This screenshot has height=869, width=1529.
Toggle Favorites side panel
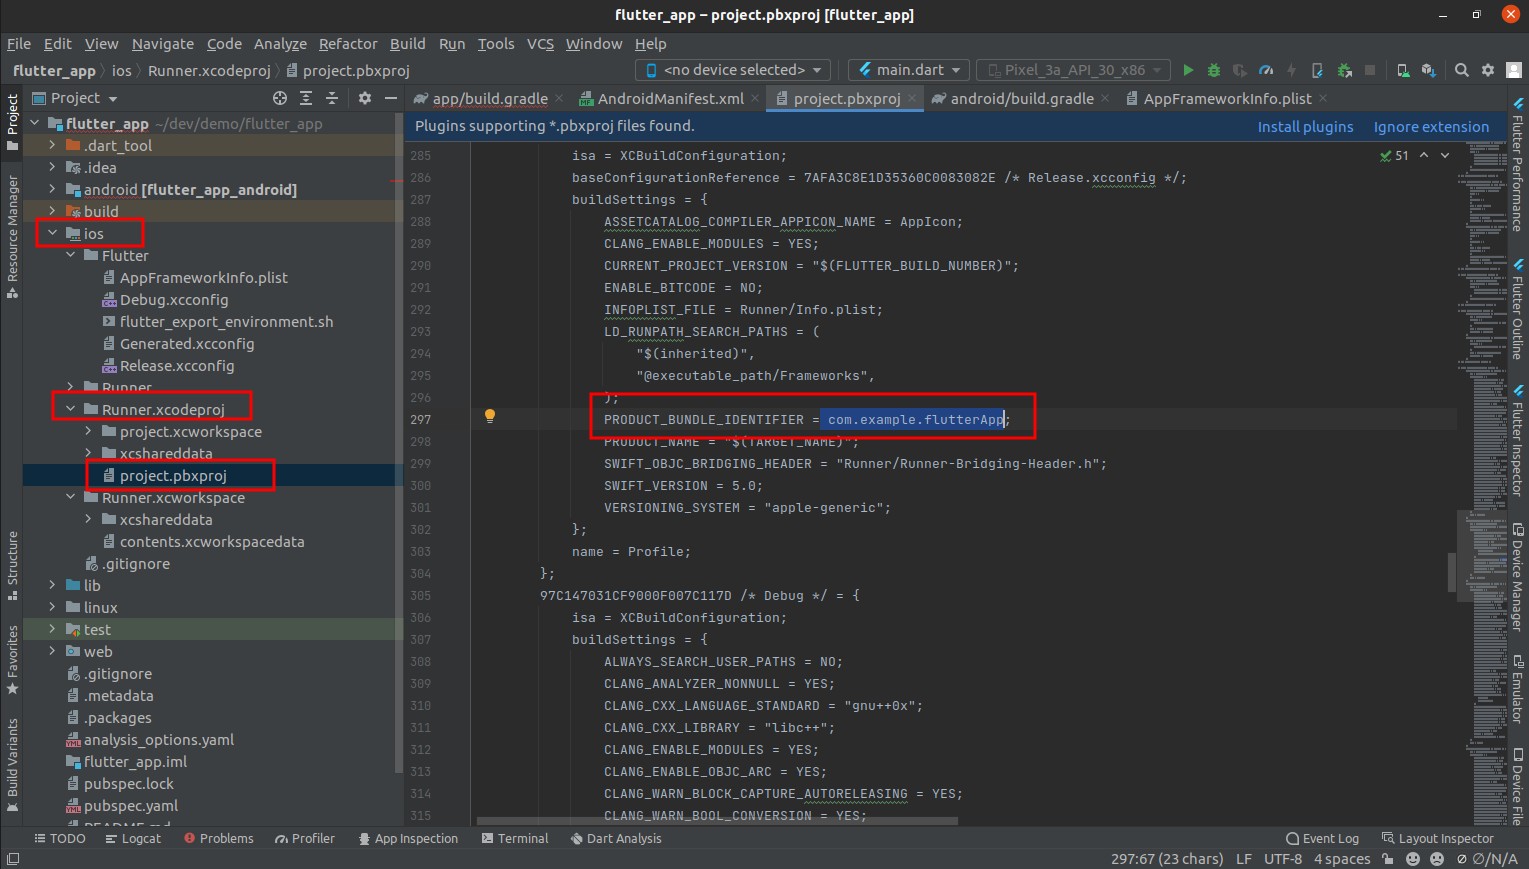pyautogui.click(x=12, y=660)
